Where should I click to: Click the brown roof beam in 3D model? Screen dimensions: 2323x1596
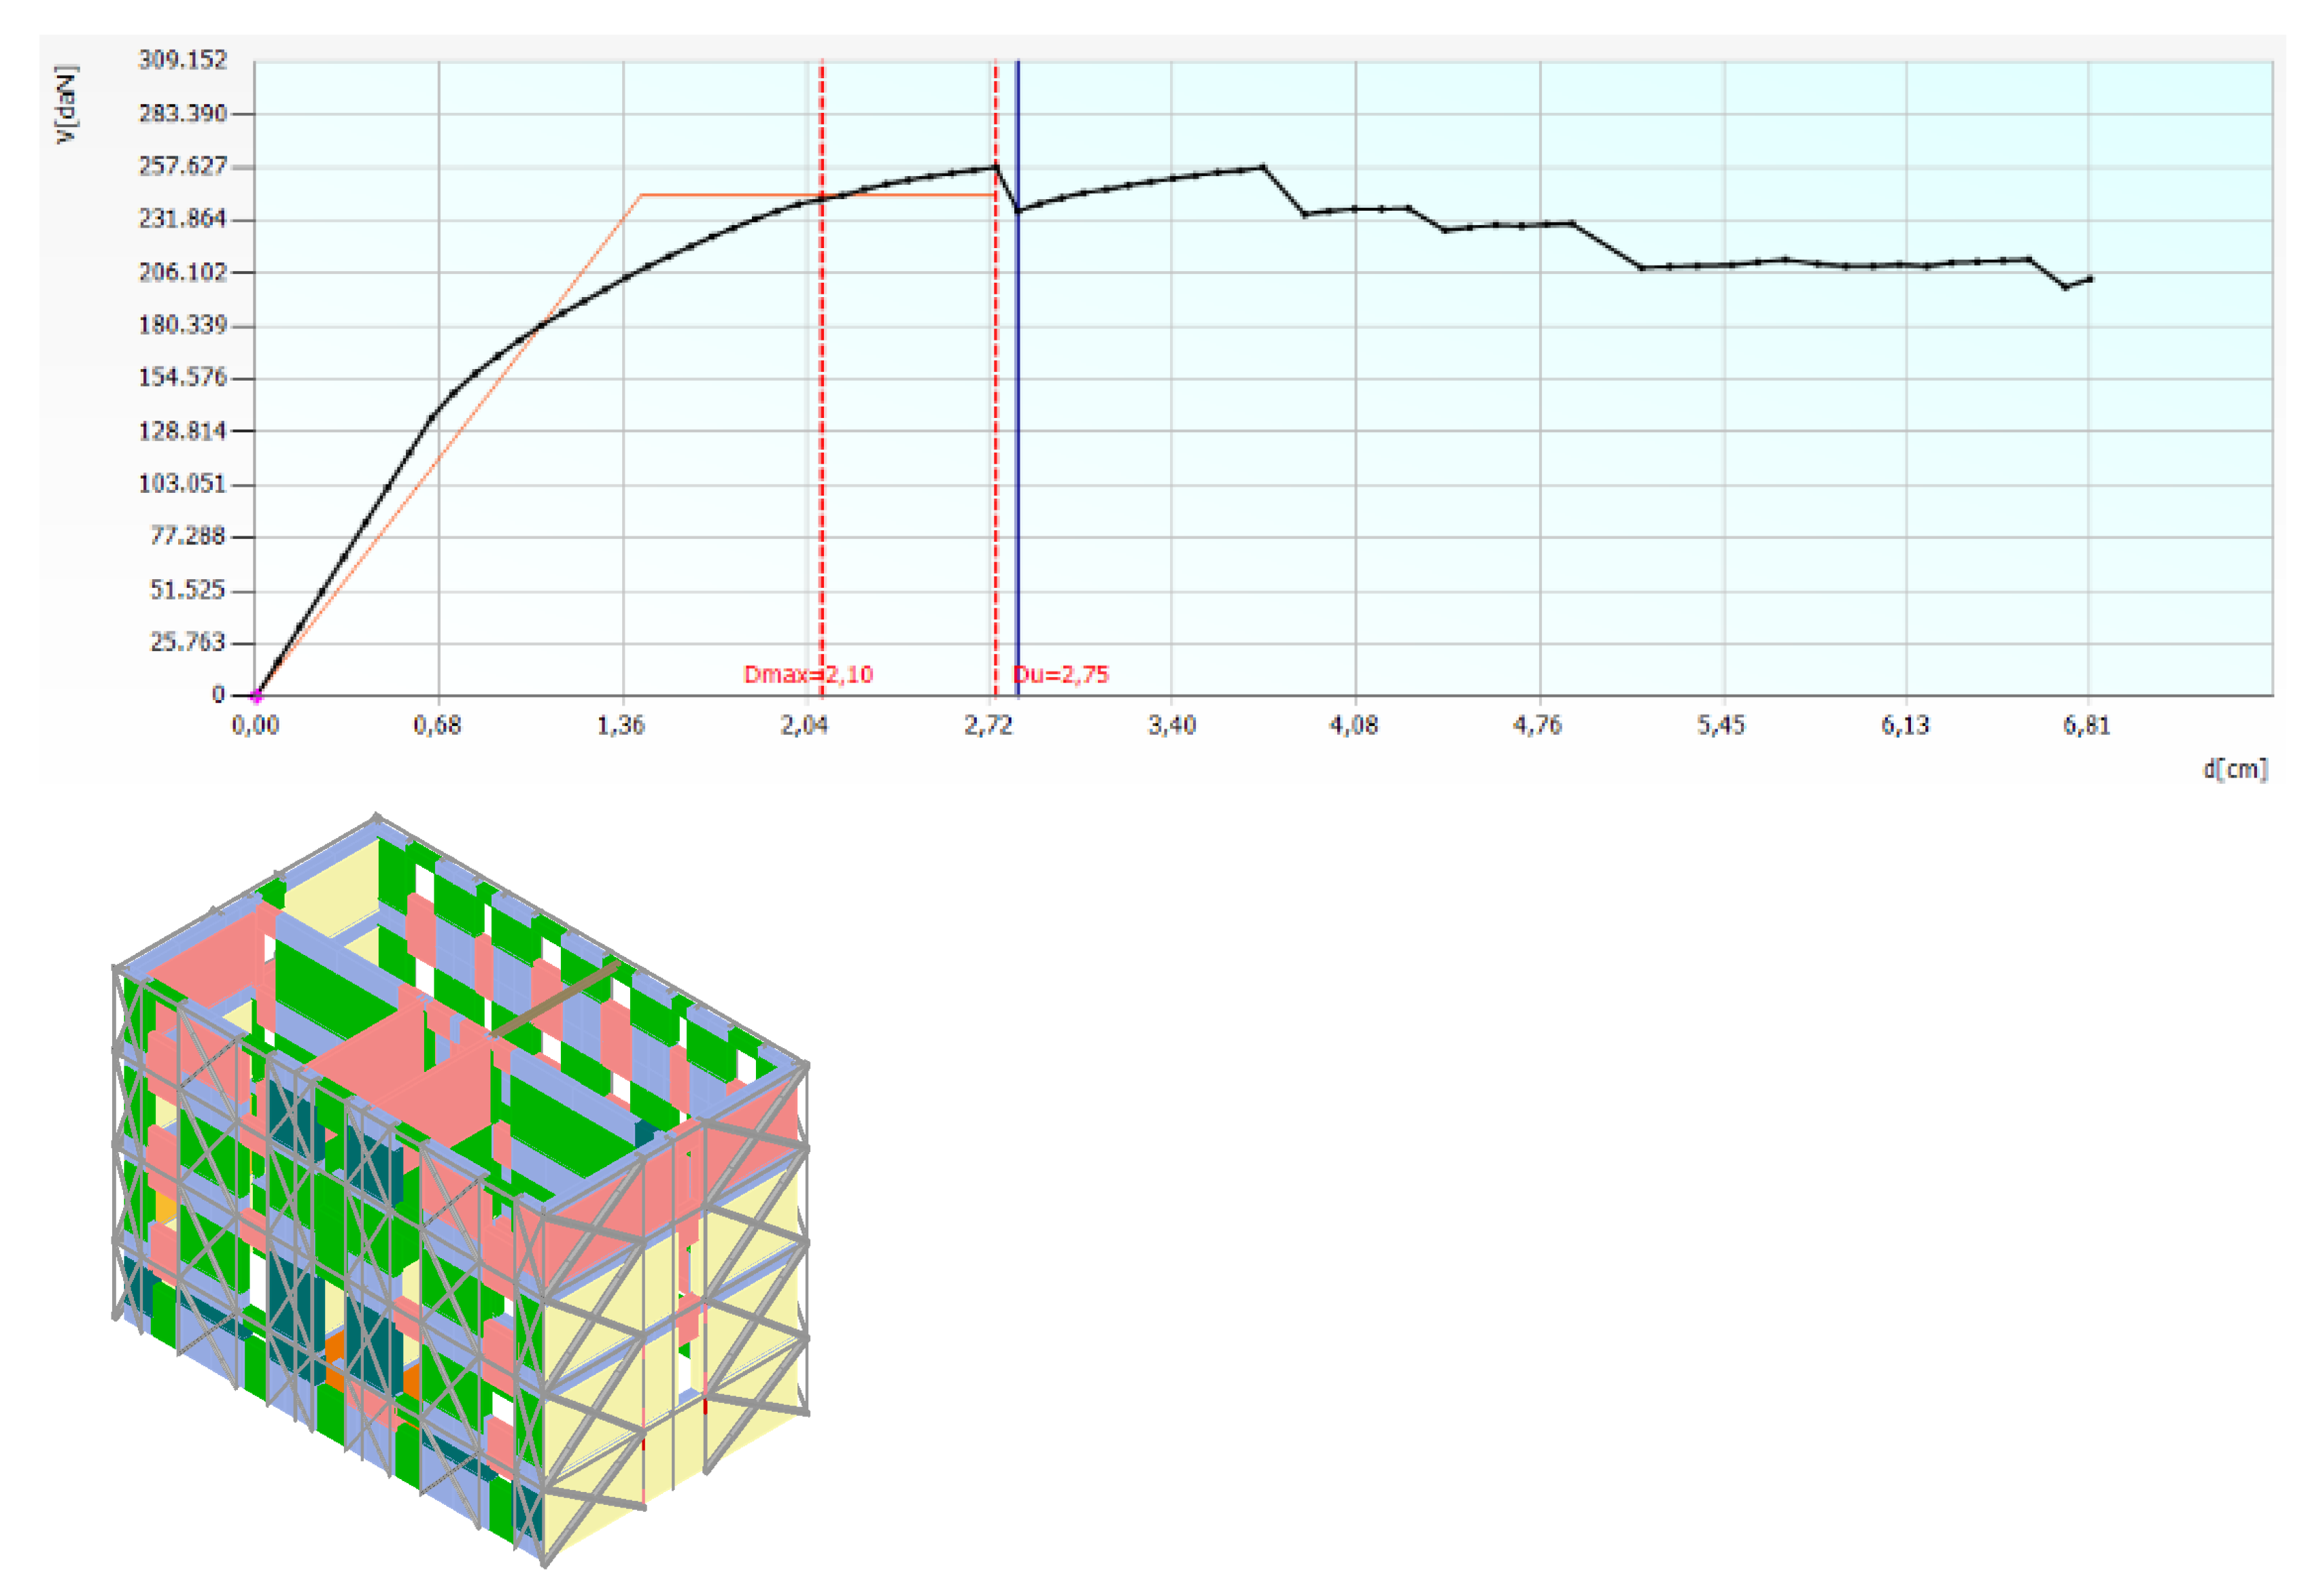click(x=556, y=998)
